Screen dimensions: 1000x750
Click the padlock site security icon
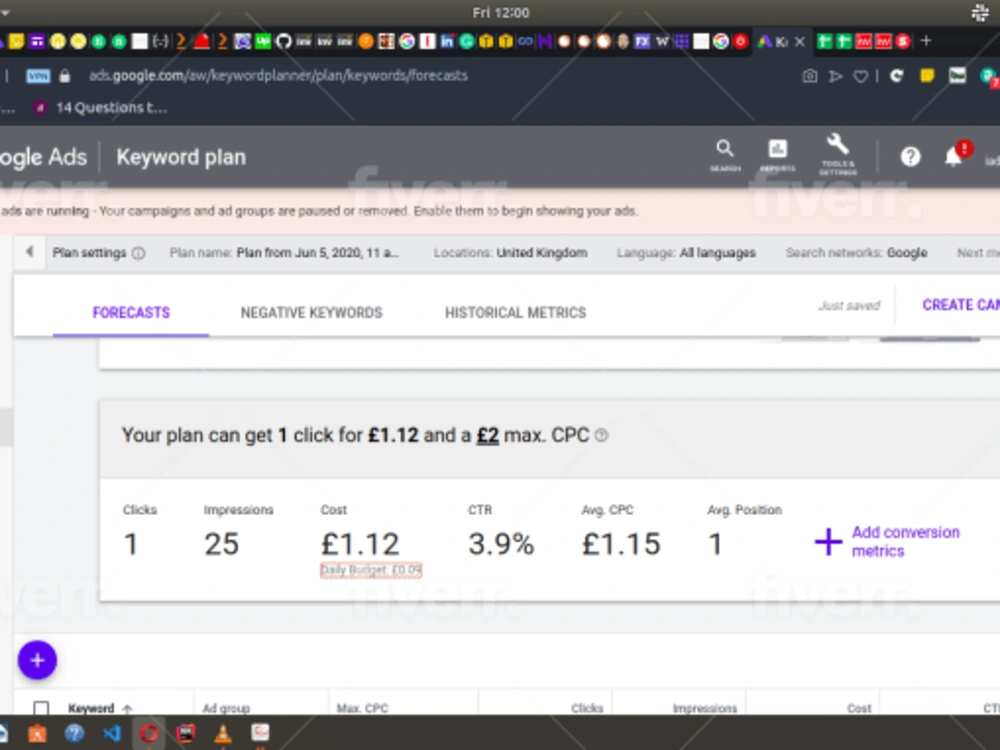[64, 76]
